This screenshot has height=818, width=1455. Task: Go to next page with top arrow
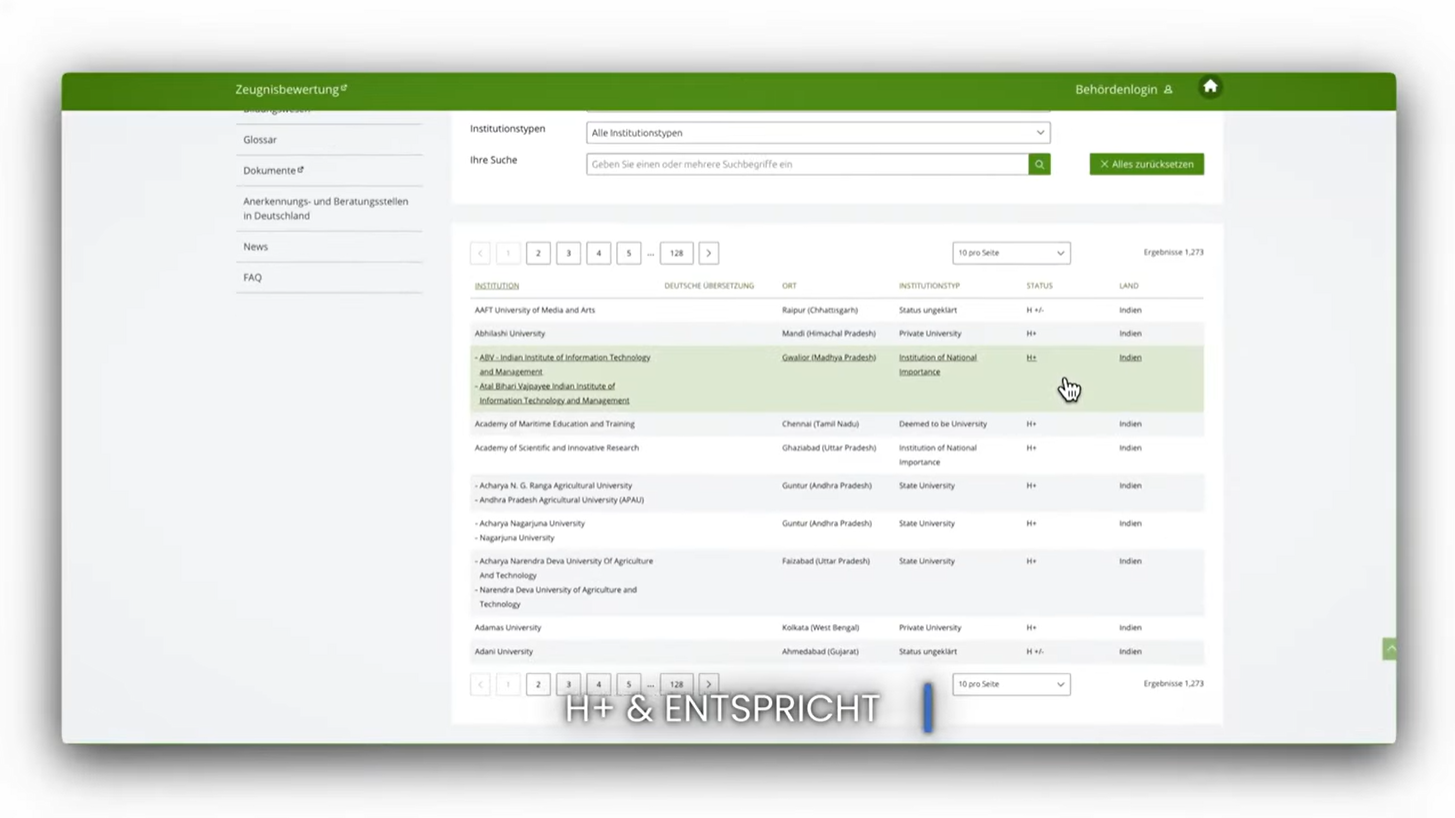[x=708, y=253]
